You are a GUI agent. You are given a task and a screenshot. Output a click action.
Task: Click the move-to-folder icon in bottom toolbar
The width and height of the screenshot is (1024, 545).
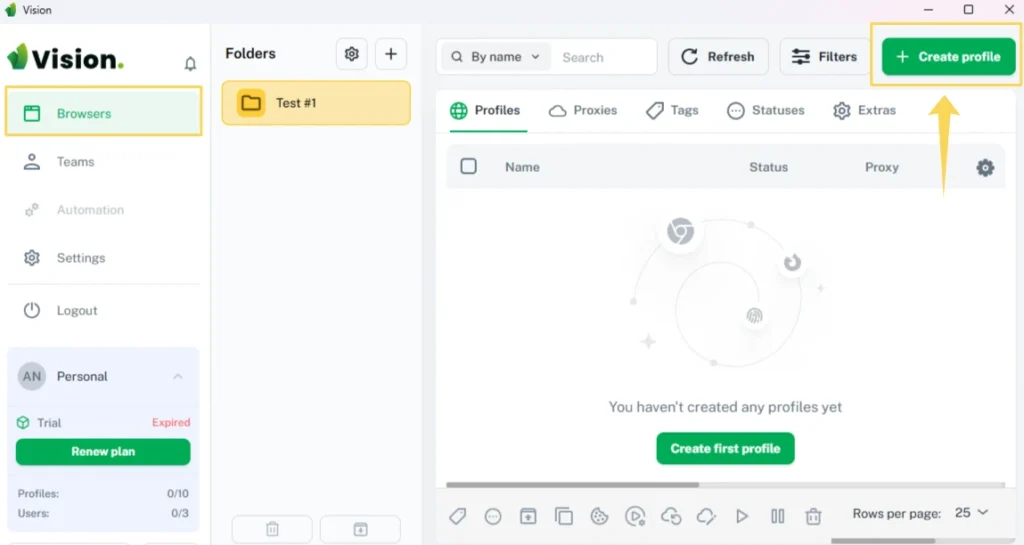528,516
